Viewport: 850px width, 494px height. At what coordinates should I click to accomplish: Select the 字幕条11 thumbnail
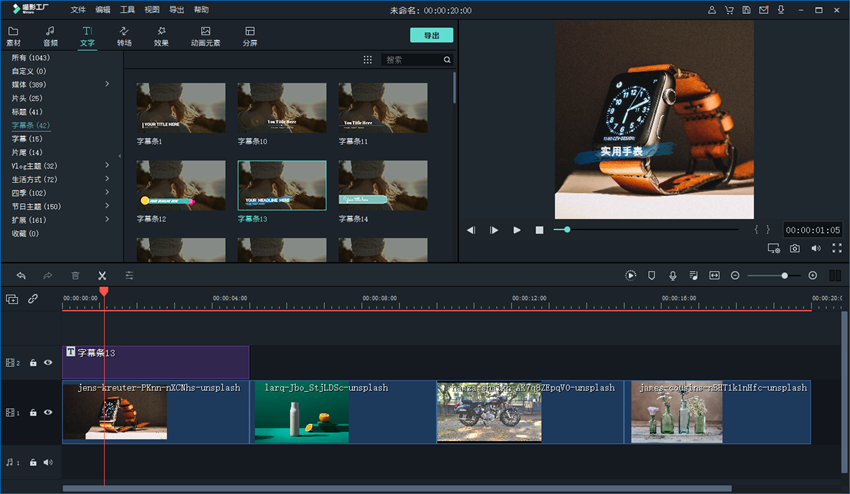383,108
